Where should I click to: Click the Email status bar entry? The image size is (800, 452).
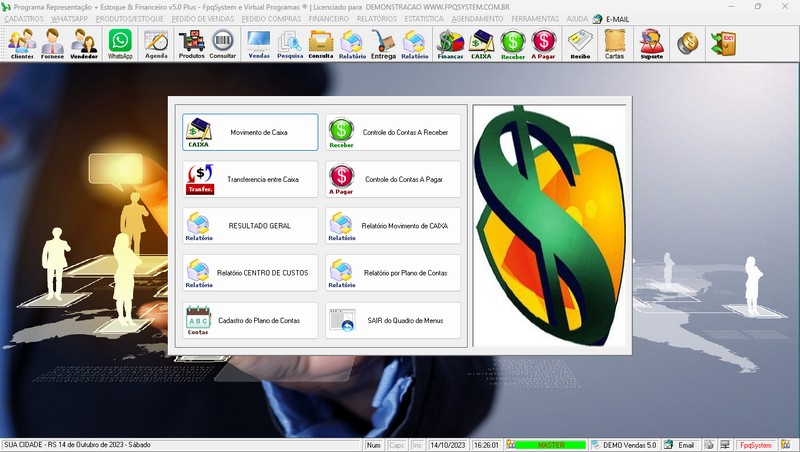coord(681,445)
